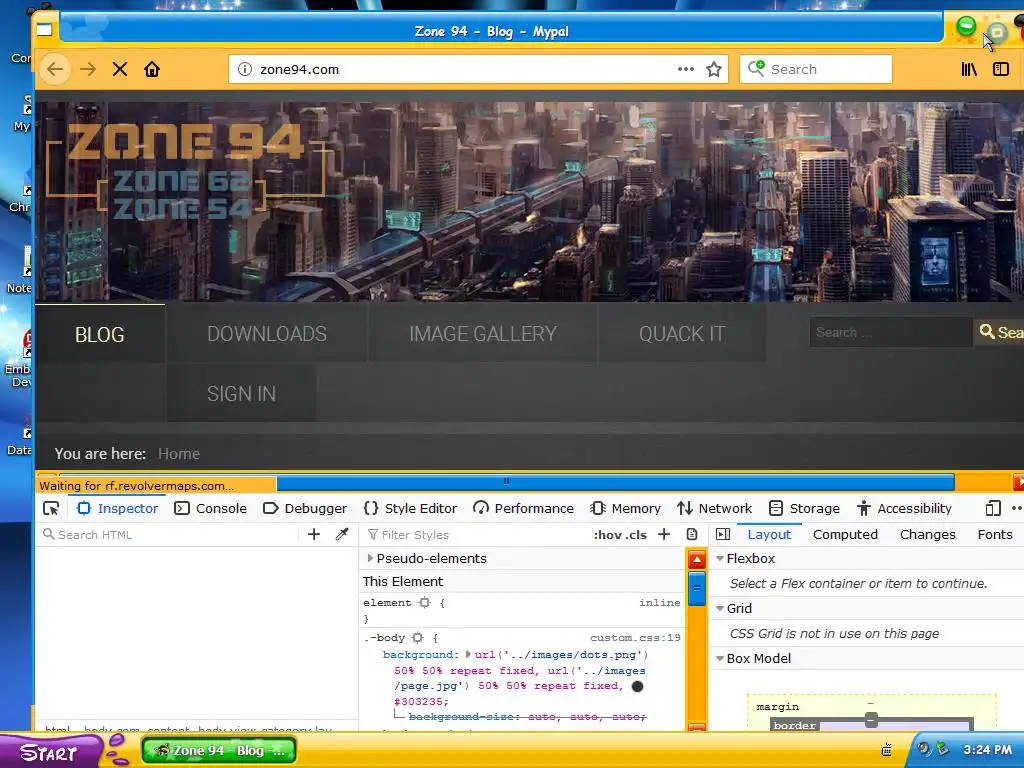Go forward one page
The image size is (1024, 768).
tap(88, 69)
